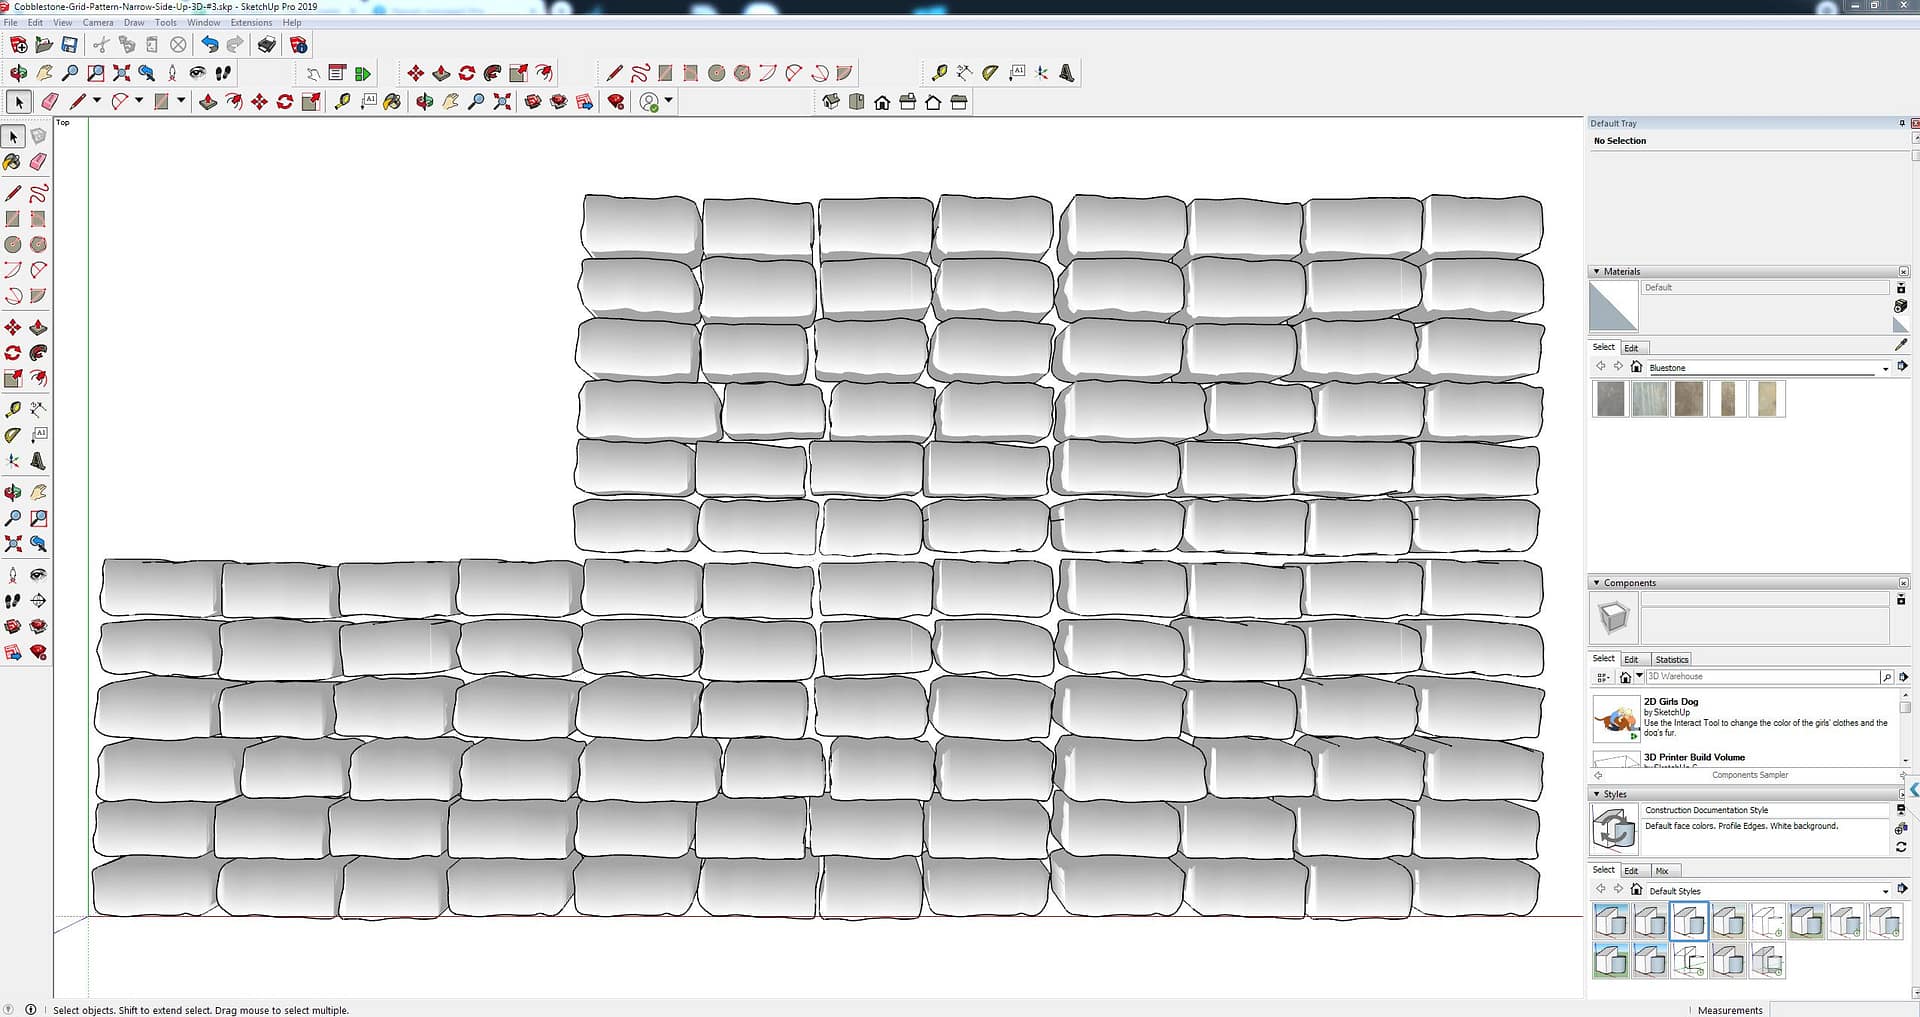
Task: Click the 3D Warehouse search field
Action: pyautogui.click(x=1762, y=677)
